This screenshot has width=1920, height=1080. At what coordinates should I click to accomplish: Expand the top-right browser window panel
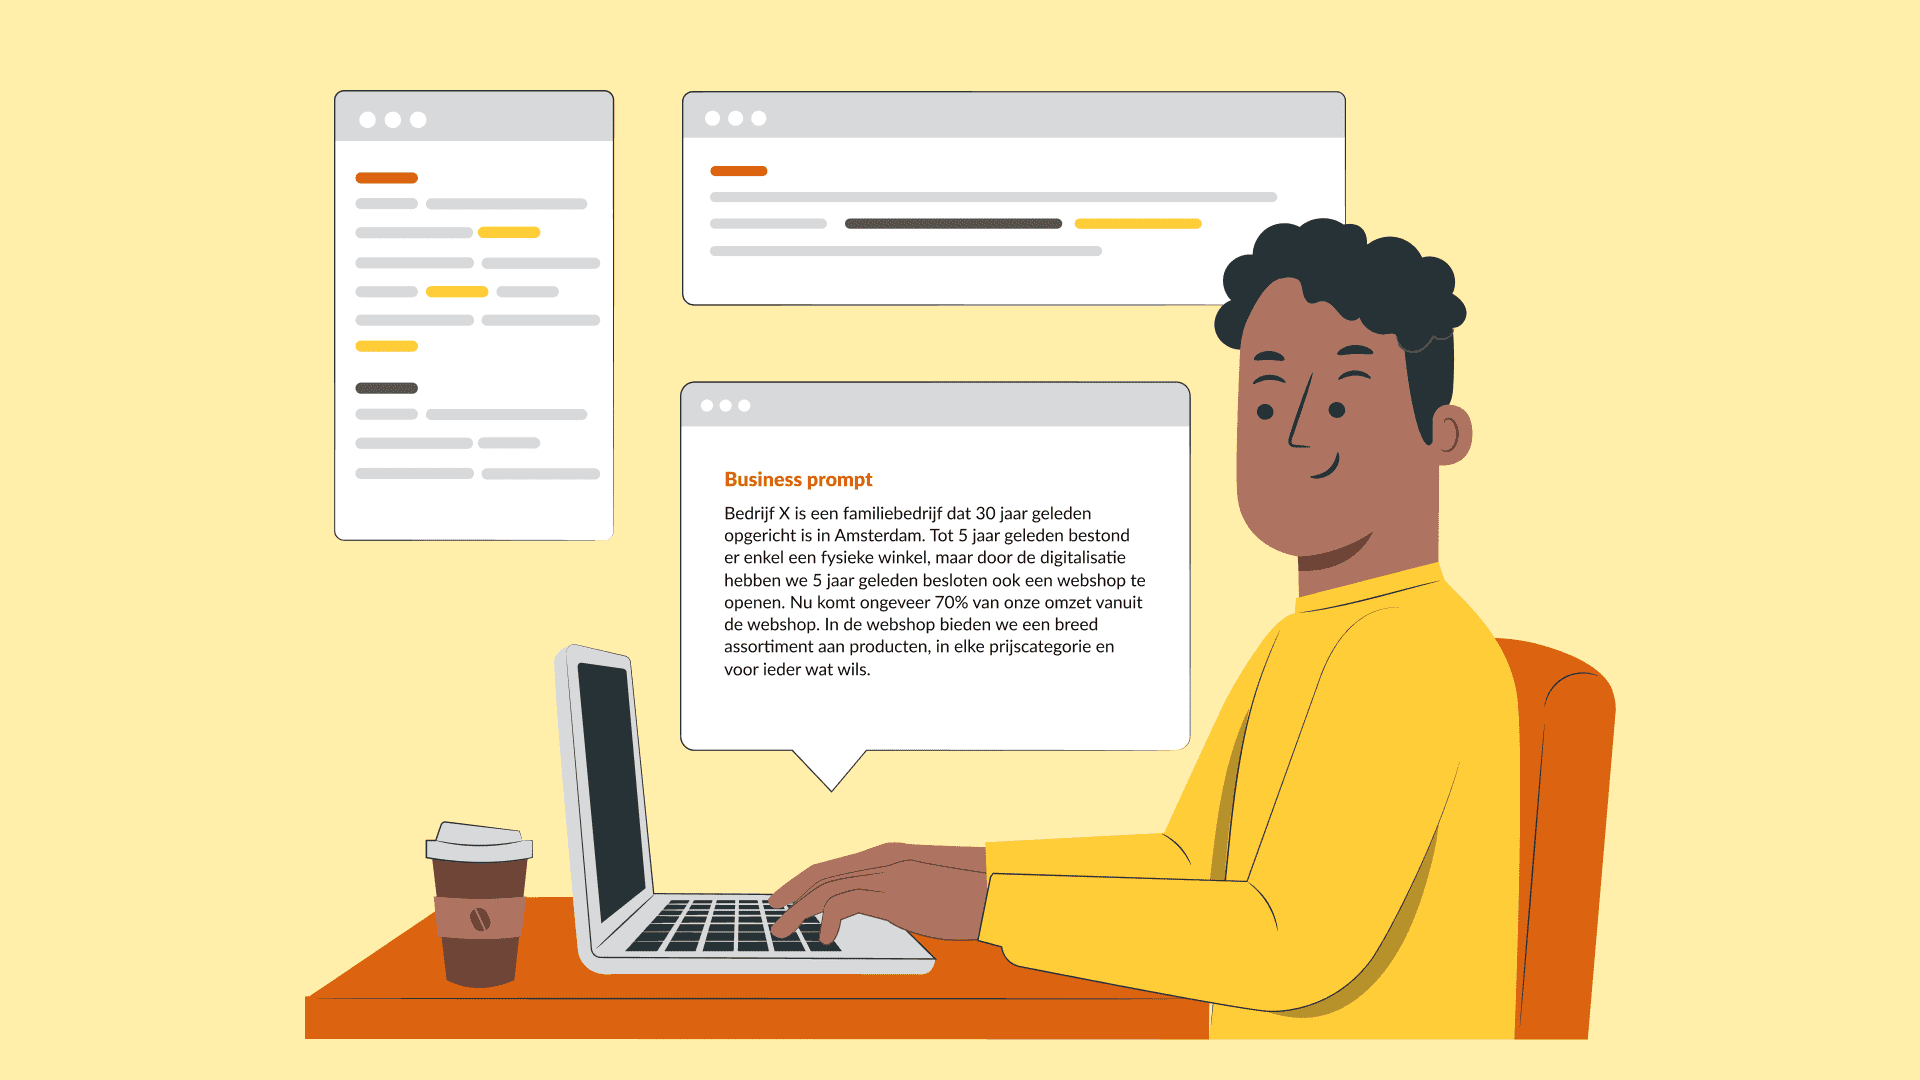tap(758, 121)
